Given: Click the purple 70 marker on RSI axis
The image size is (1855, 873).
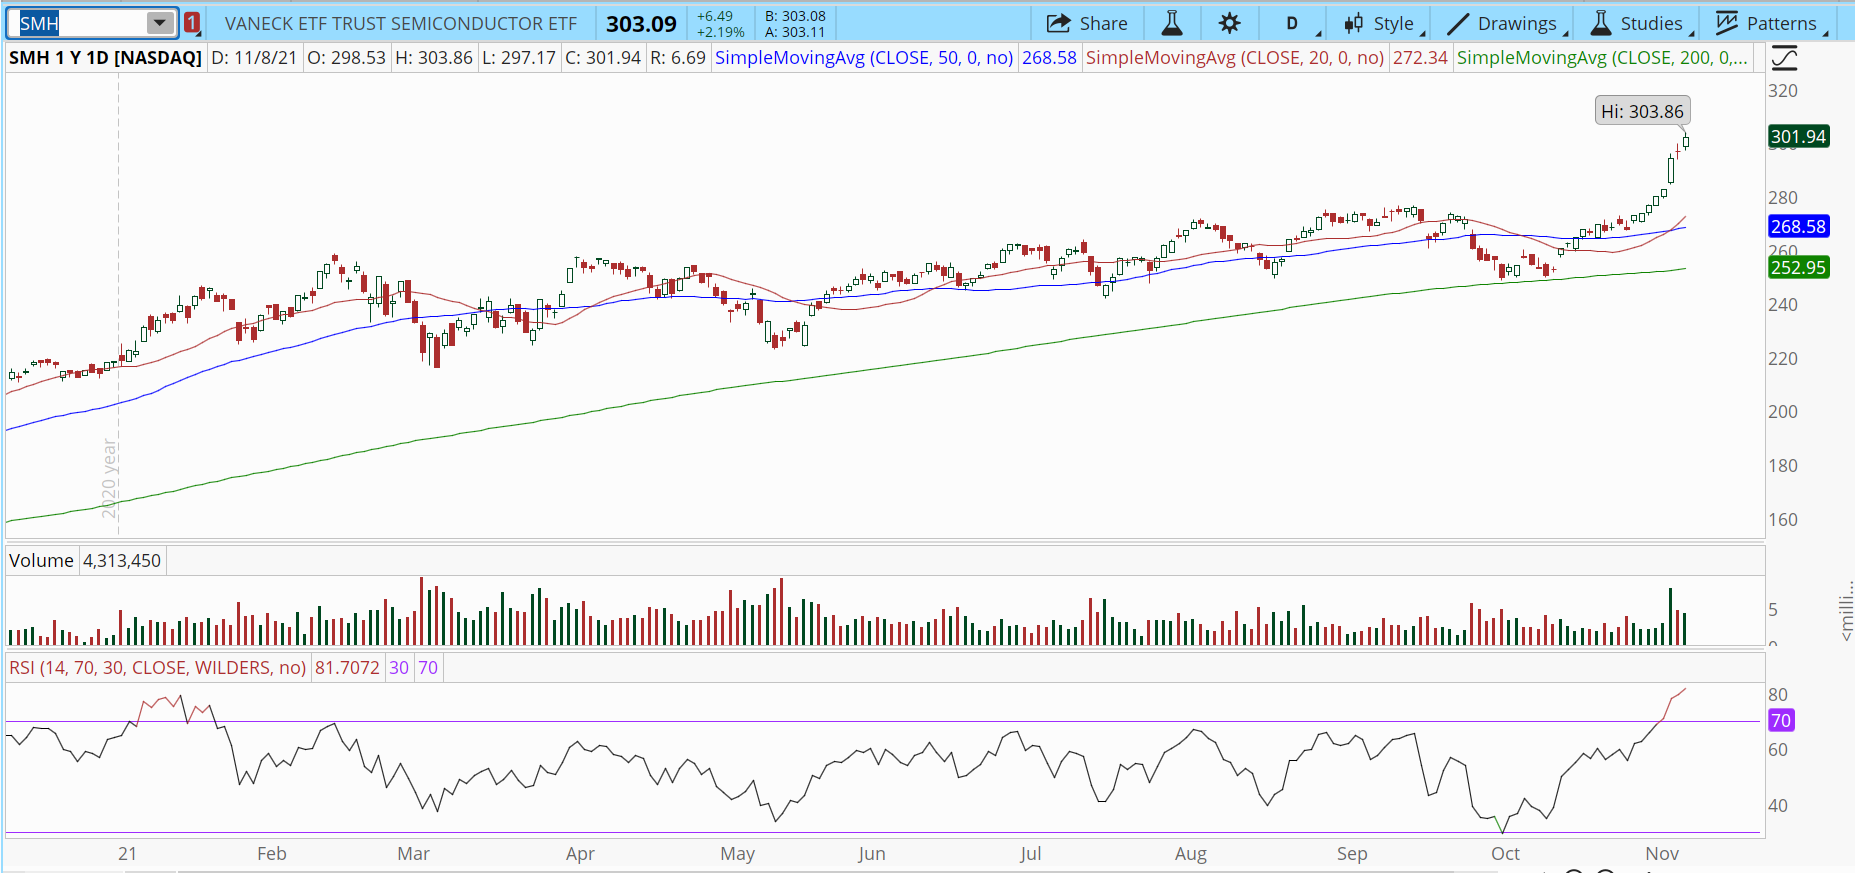Looking at the screenshot, I should tap(1781, 720).
